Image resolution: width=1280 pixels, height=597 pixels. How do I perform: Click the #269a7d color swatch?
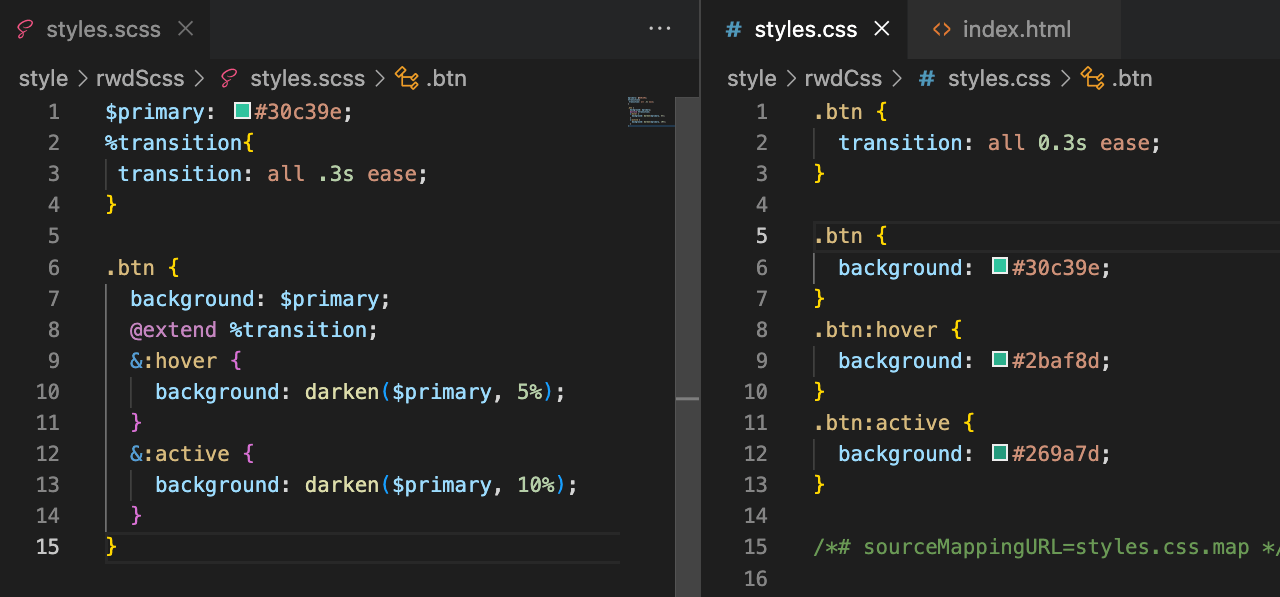[999, 453]
